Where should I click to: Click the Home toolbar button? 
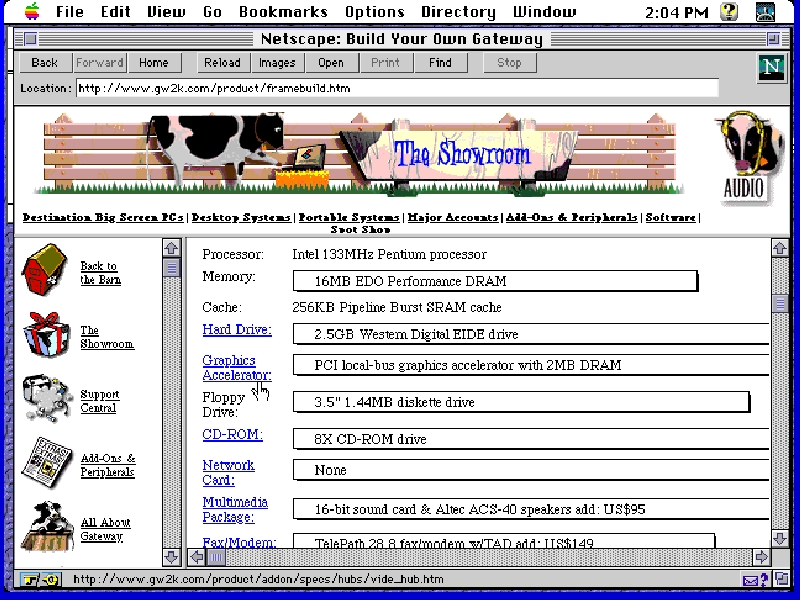[x=154, y=63]
